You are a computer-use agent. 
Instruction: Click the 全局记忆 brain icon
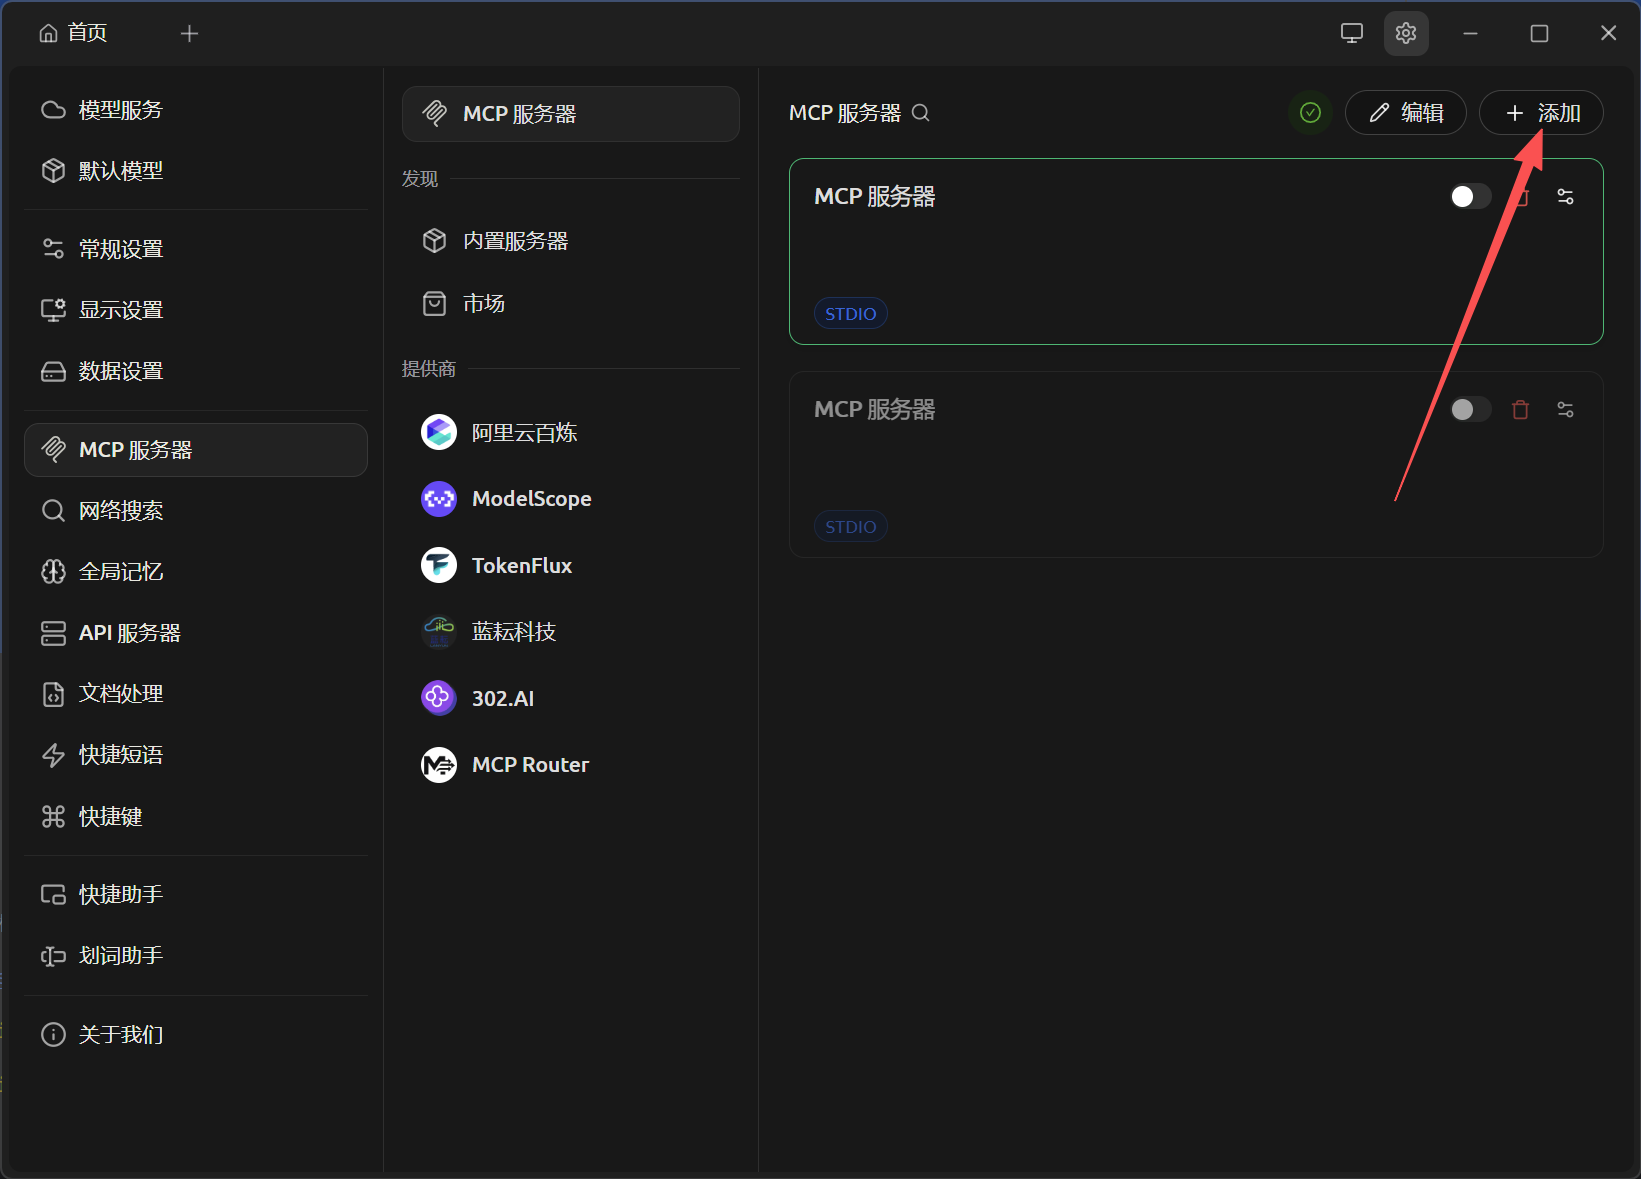click(x=53, y=572)
